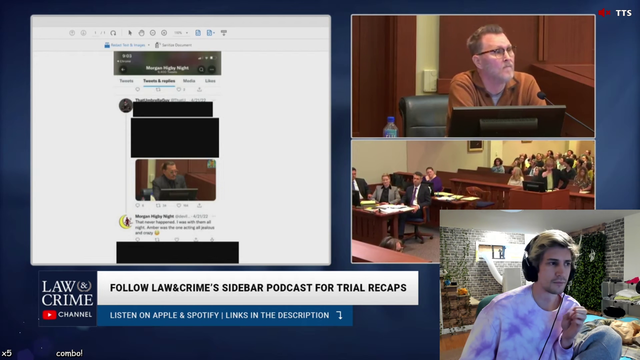Click 'Follow Law&Crime's Sidebar Podcast' headline banner
Image resolution: width=640 pixels, height=360 pixels.
[x=258, y=288]
